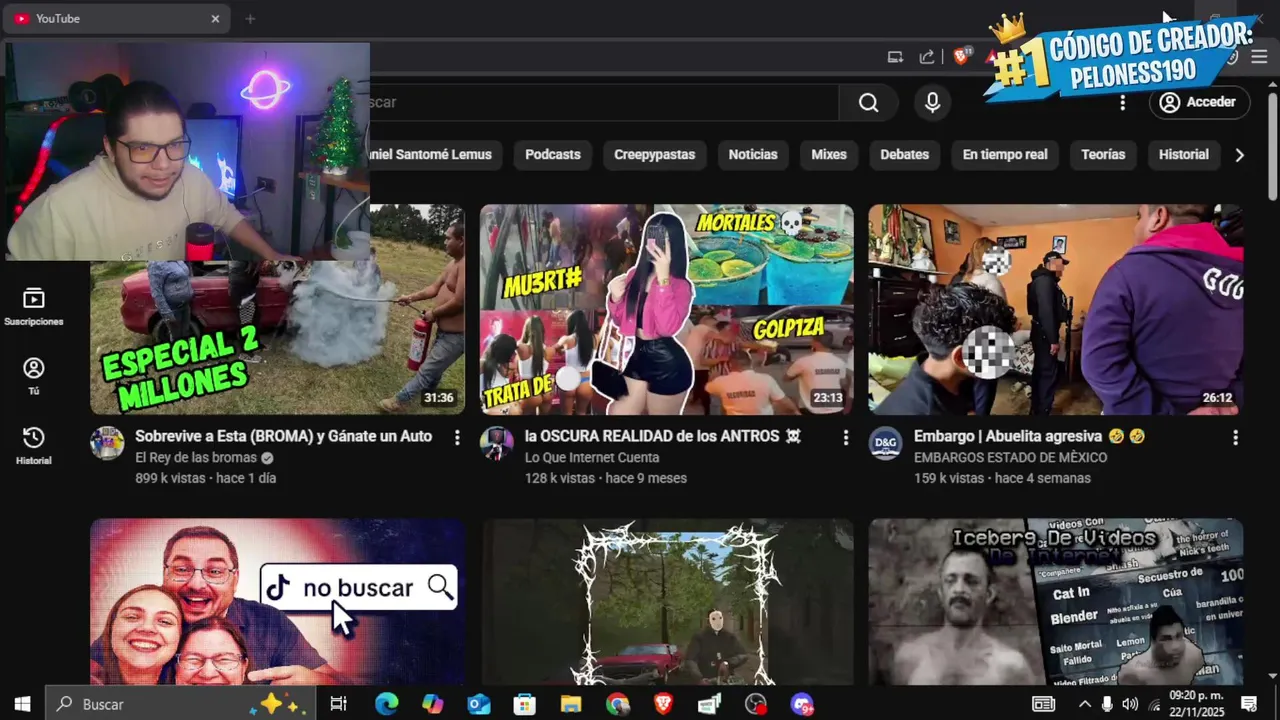
Task: Open channel EMBARGOS ESTADO DE MÉXICO
Action: [1010, 457]
